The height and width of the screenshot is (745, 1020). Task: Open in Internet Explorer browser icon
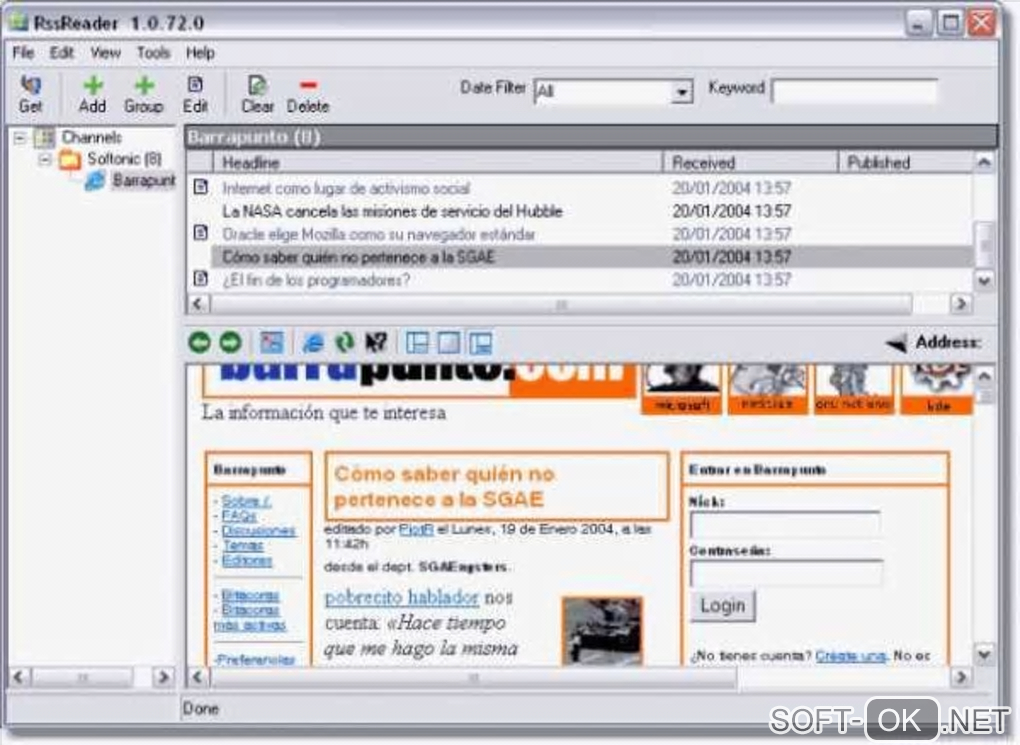pos(314,342)
